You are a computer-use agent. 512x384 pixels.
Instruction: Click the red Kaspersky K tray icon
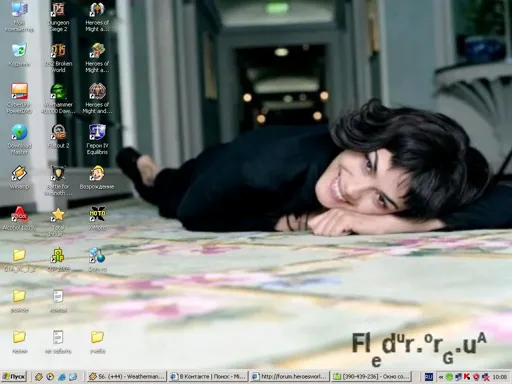pyautogui.click(x=467, y=377)
